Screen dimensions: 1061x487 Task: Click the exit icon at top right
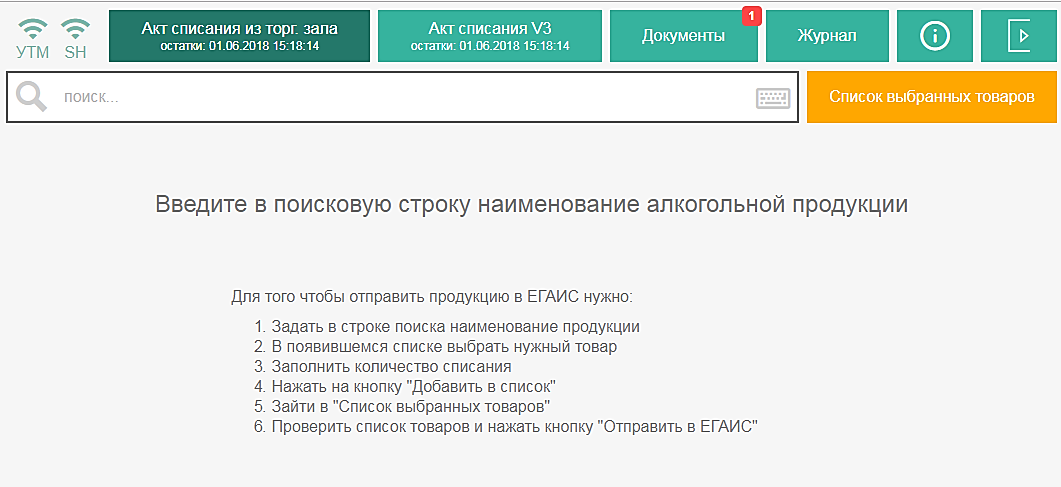[1020, 36]
